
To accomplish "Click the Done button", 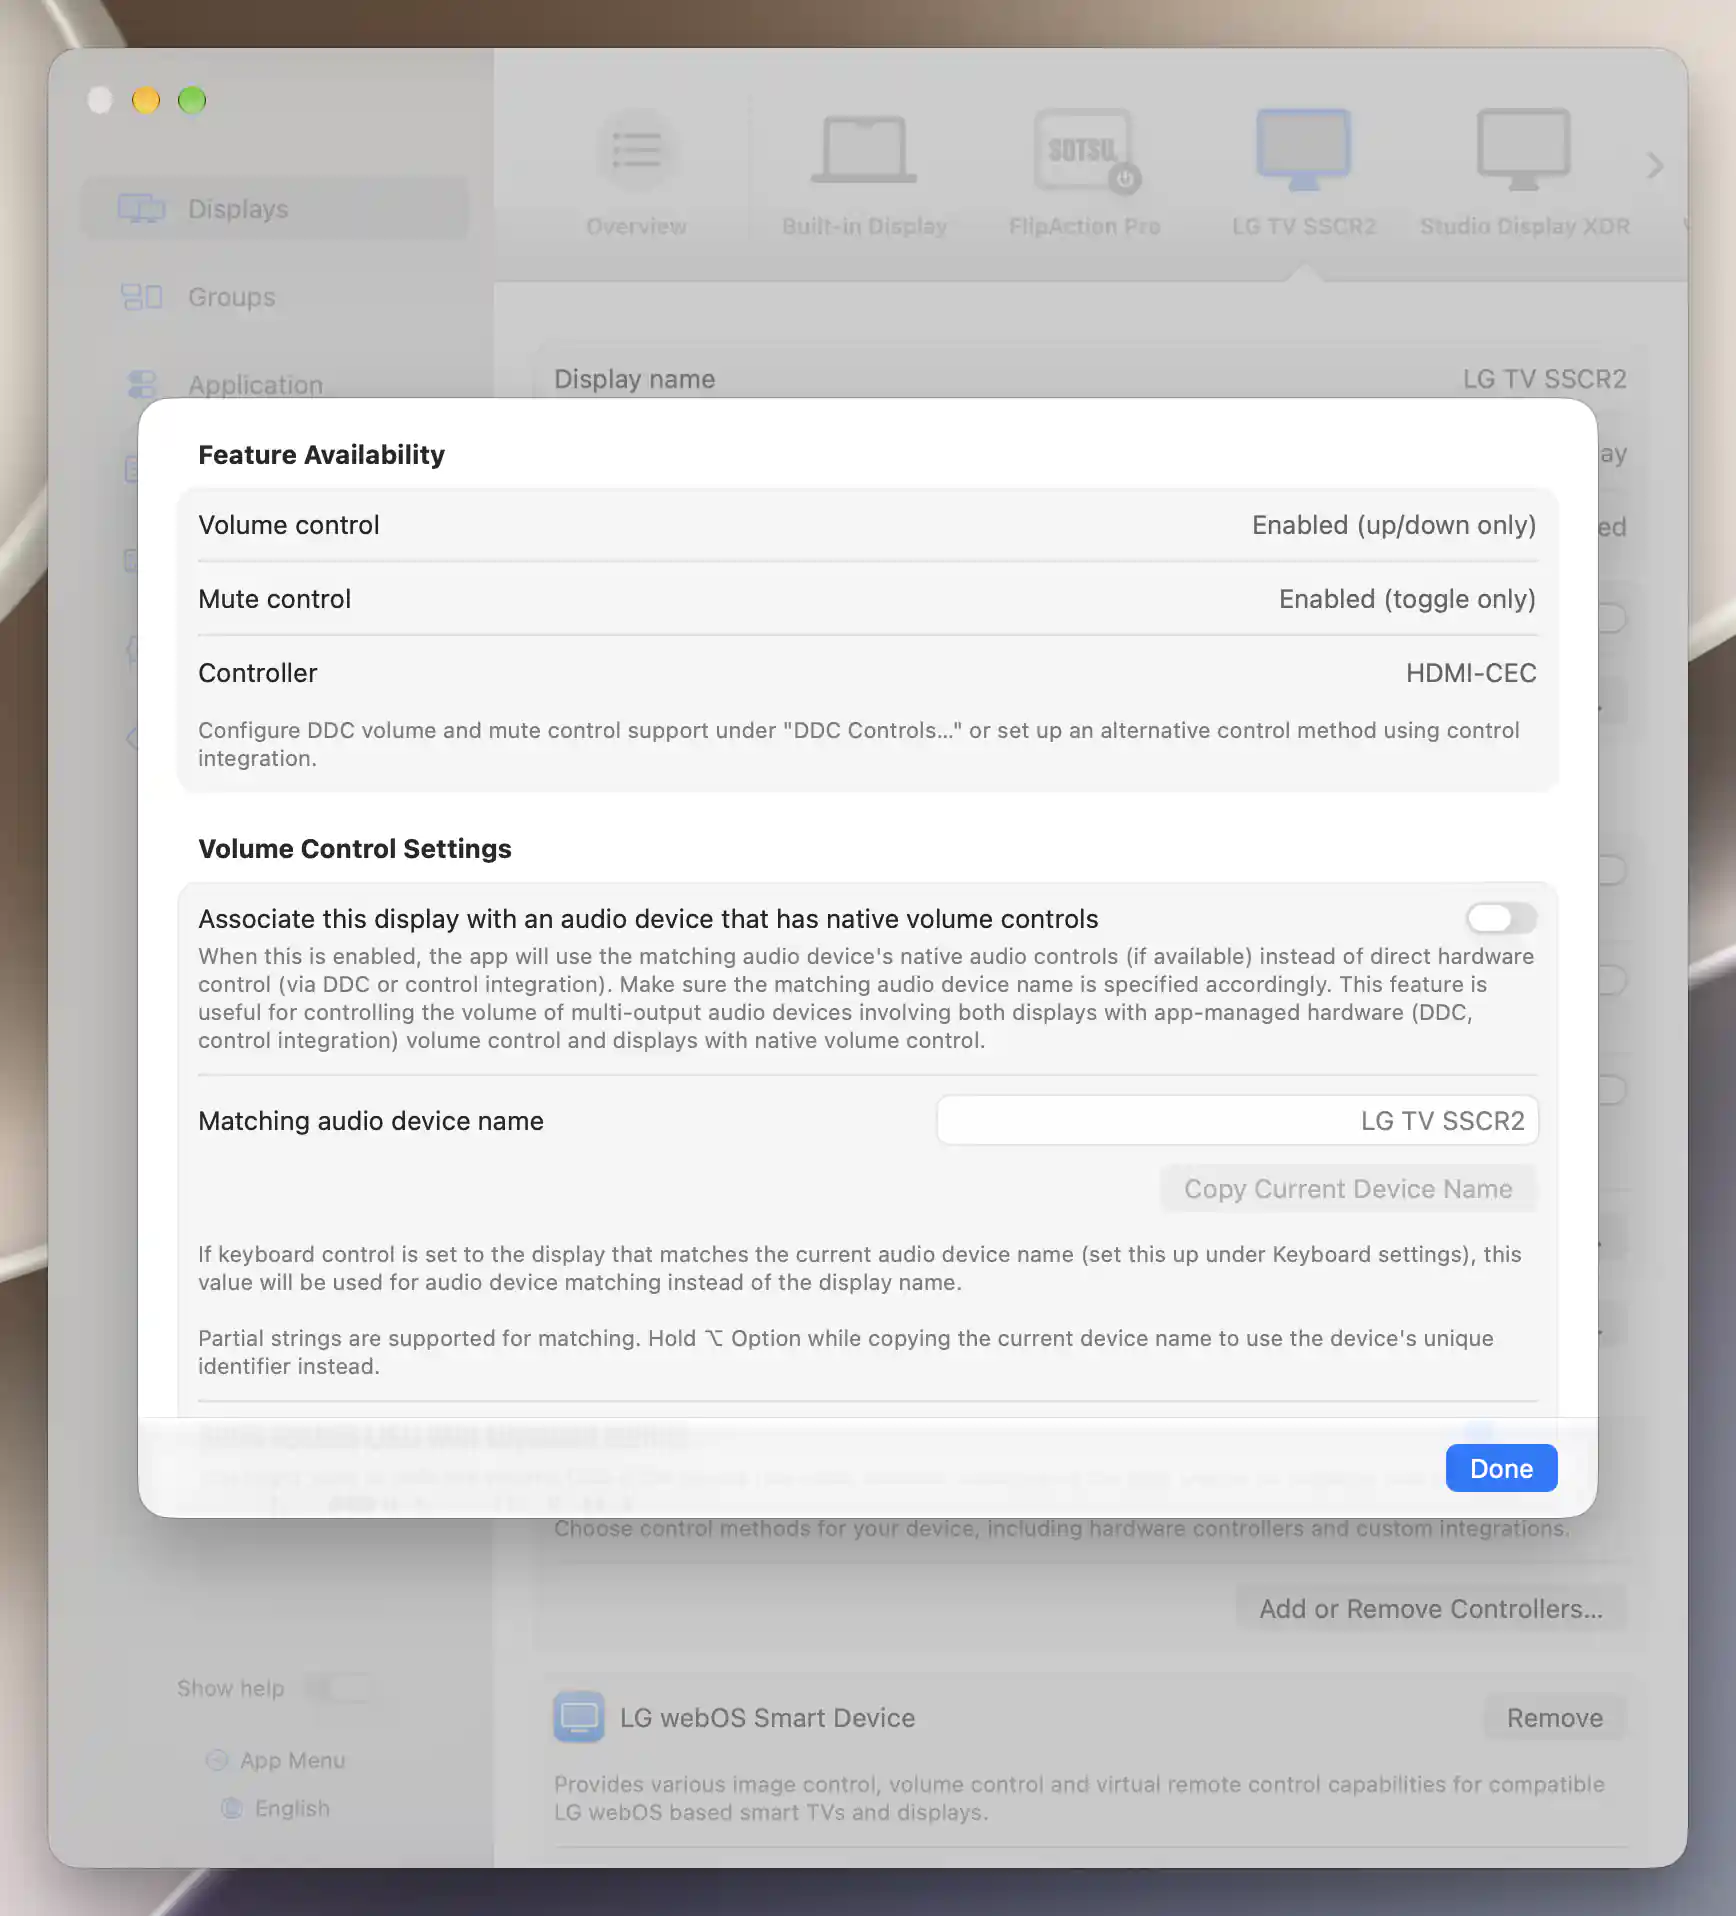I will coord(1501,1468).
